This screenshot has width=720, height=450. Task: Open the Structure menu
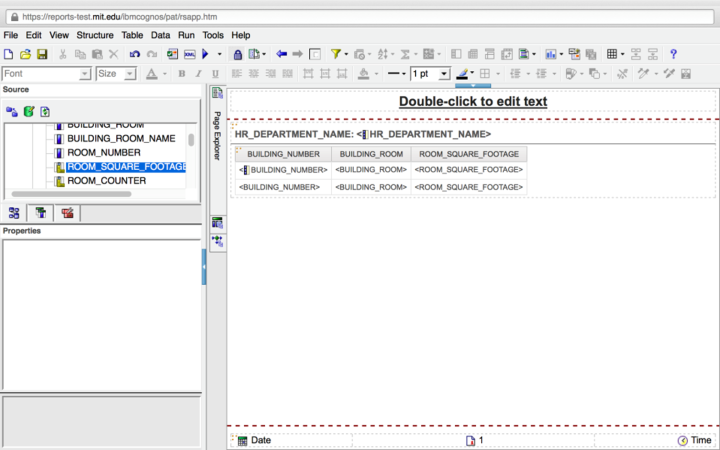[95, 35]
